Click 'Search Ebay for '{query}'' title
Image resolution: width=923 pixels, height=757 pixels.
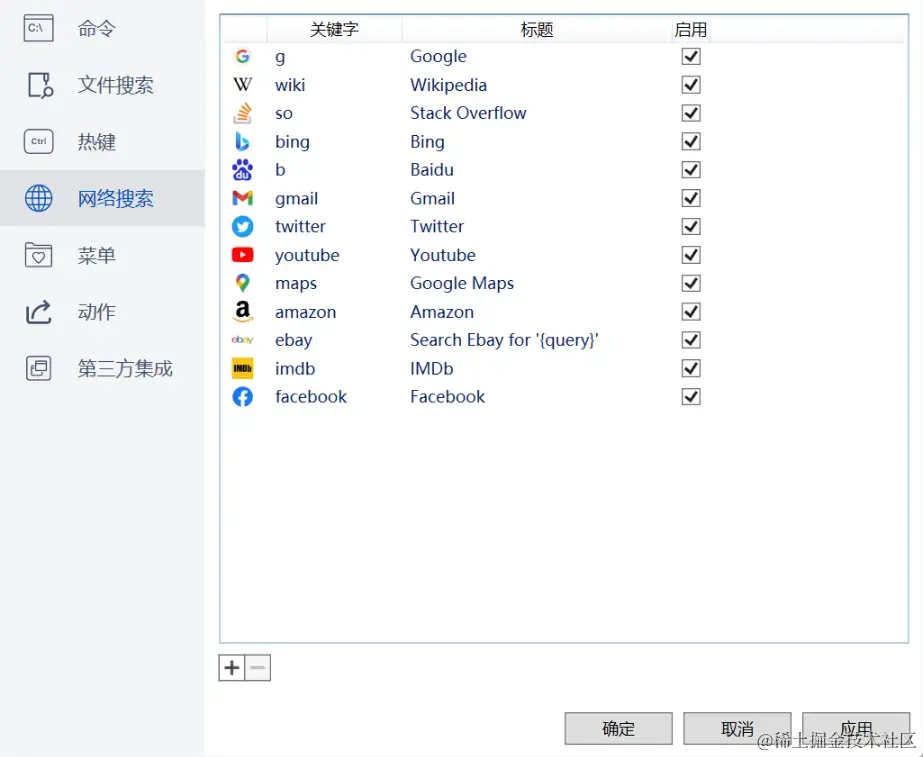point(504,340)
